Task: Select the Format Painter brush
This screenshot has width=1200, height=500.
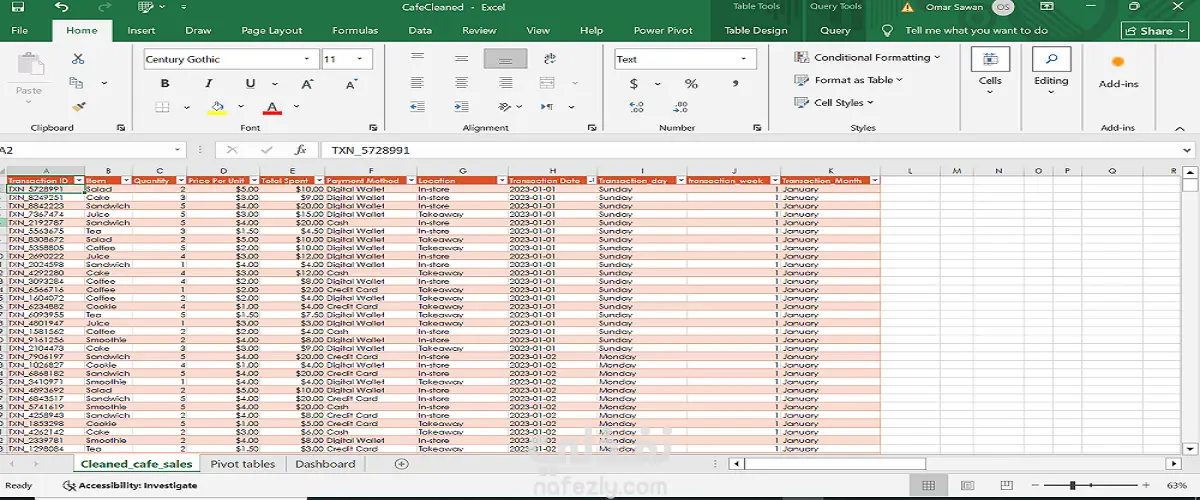Action: click(78, 107)
